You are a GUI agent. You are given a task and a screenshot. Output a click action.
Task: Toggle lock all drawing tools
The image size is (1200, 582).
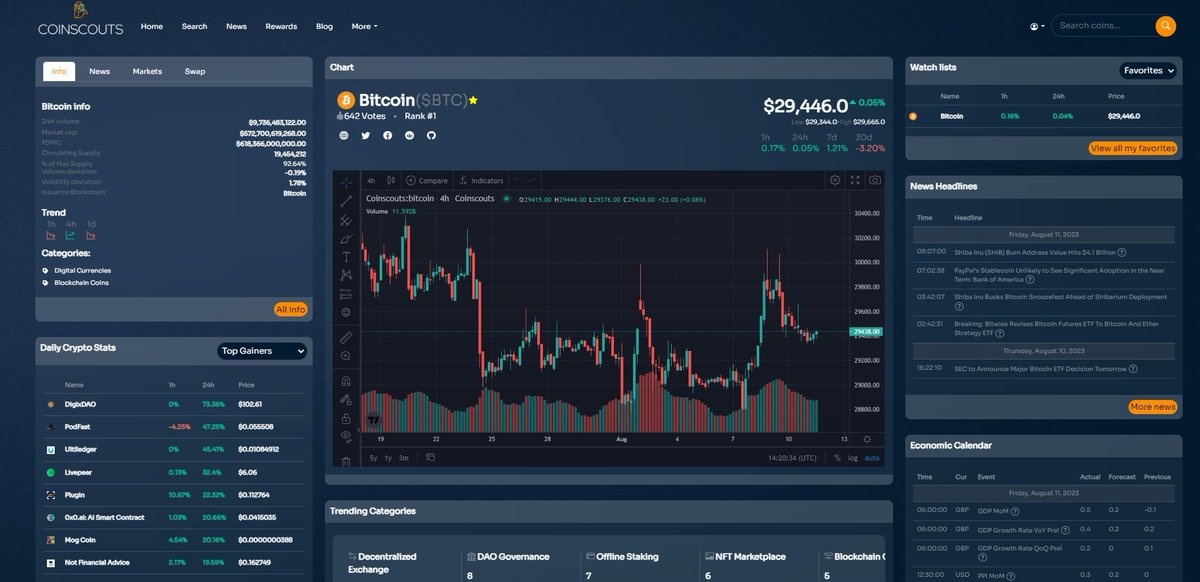[346, 418]
